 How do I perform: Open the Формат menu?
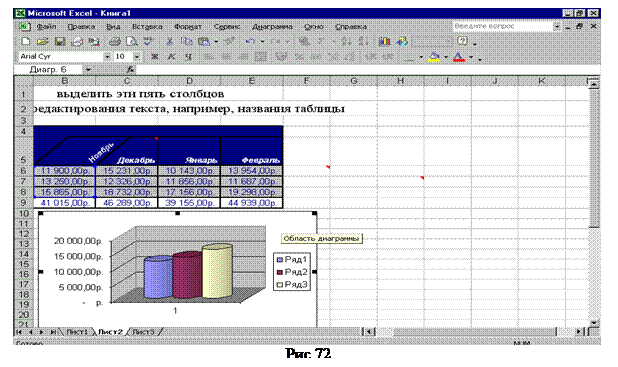click(x=188, y=27)
